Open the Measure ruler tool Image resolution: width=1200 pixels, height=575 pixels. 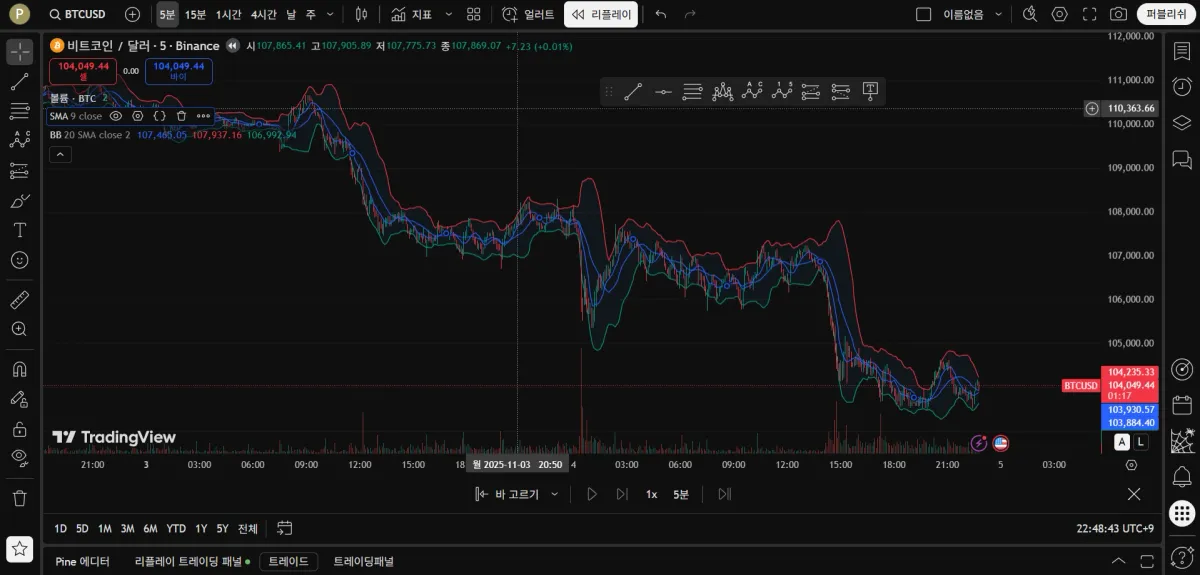19,299
